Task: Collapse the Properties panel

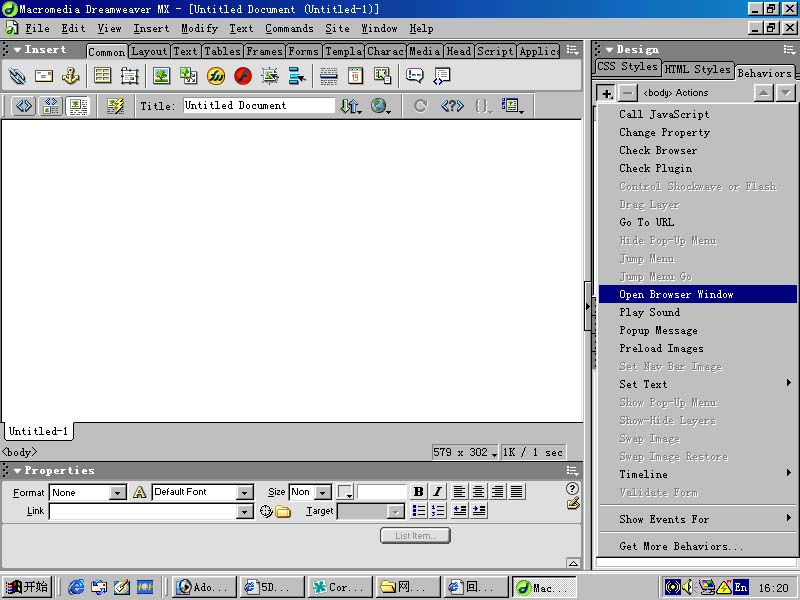Action: (x=17, y=471)
